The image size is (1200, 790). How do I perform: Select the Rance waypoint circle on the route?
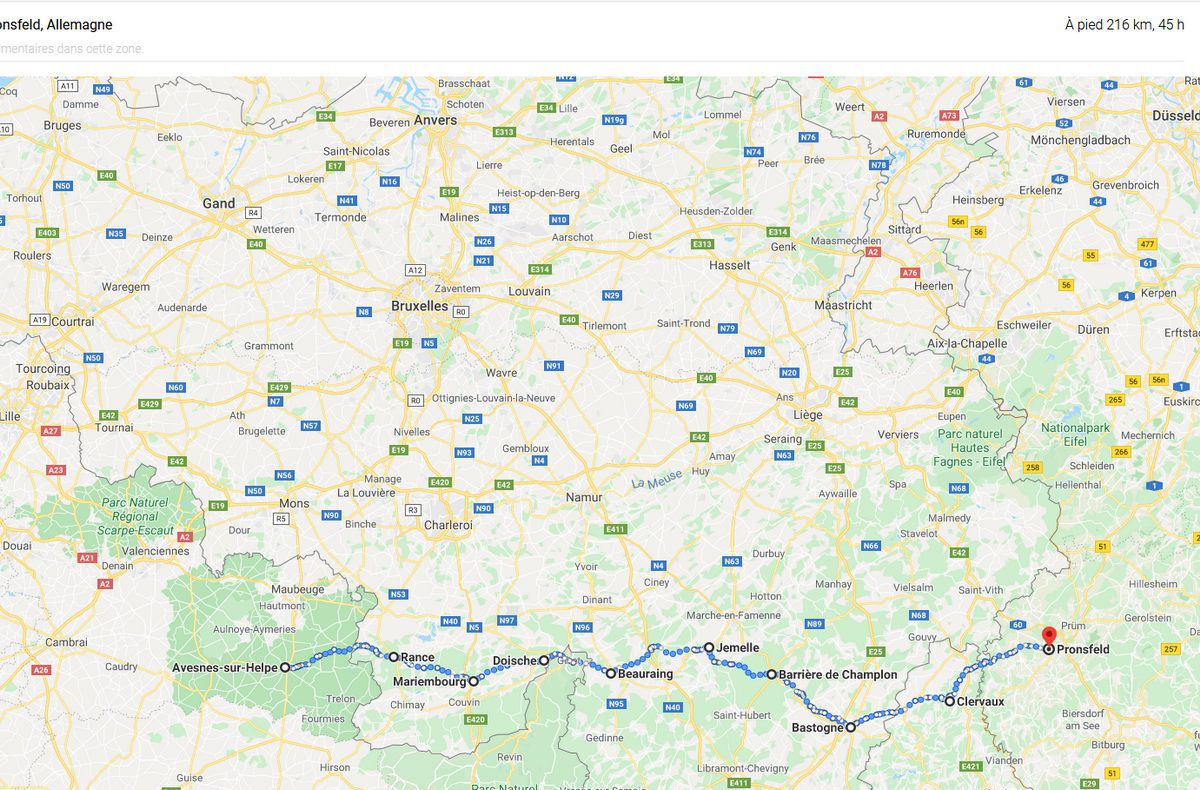393,657
